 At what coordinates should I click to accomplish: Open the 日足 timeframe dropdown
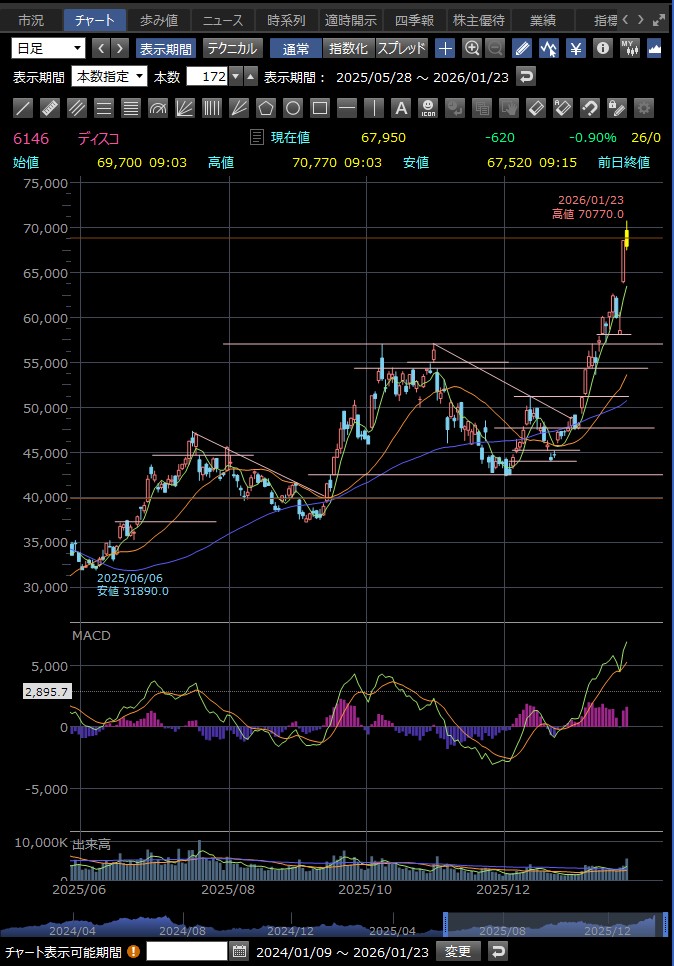[x=49, y=48]
